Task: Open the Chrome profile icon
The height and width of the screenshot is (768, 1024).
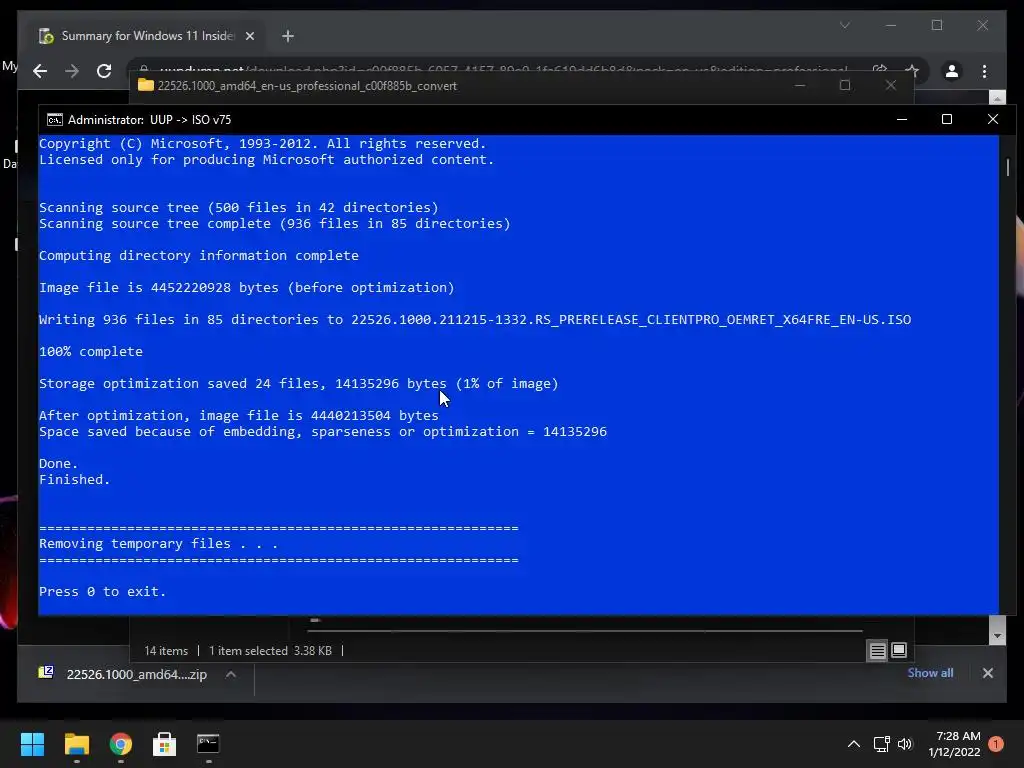Action: coord(952,71)
